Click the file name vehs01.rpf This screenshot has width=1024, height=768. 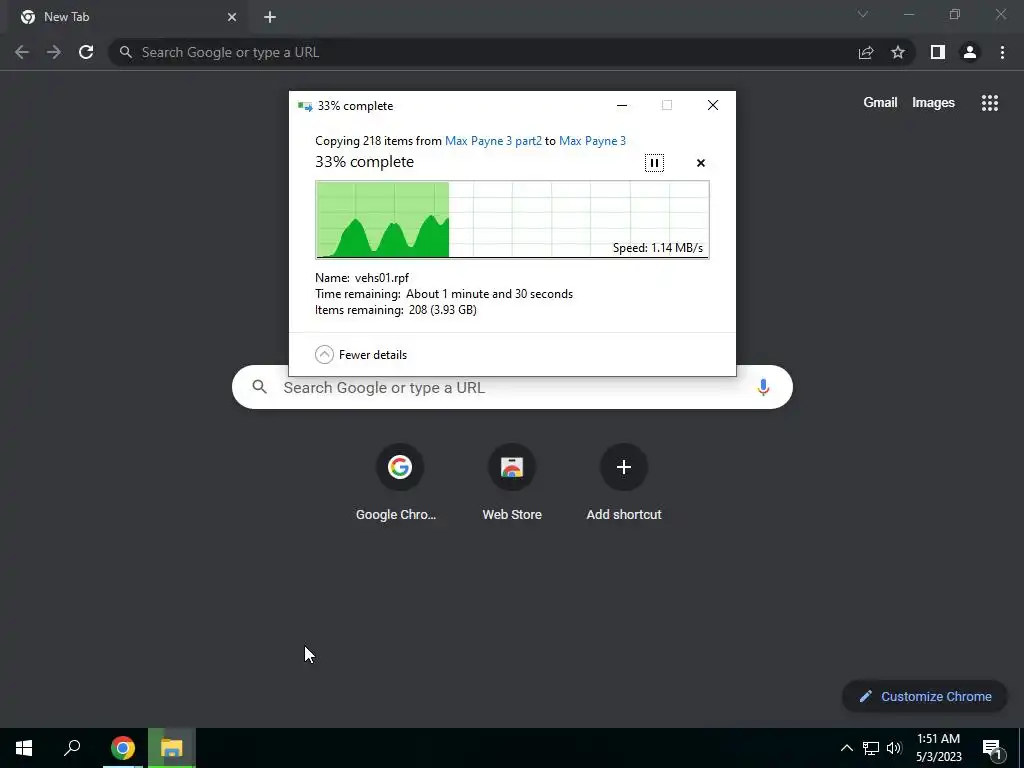pos(381,278)
